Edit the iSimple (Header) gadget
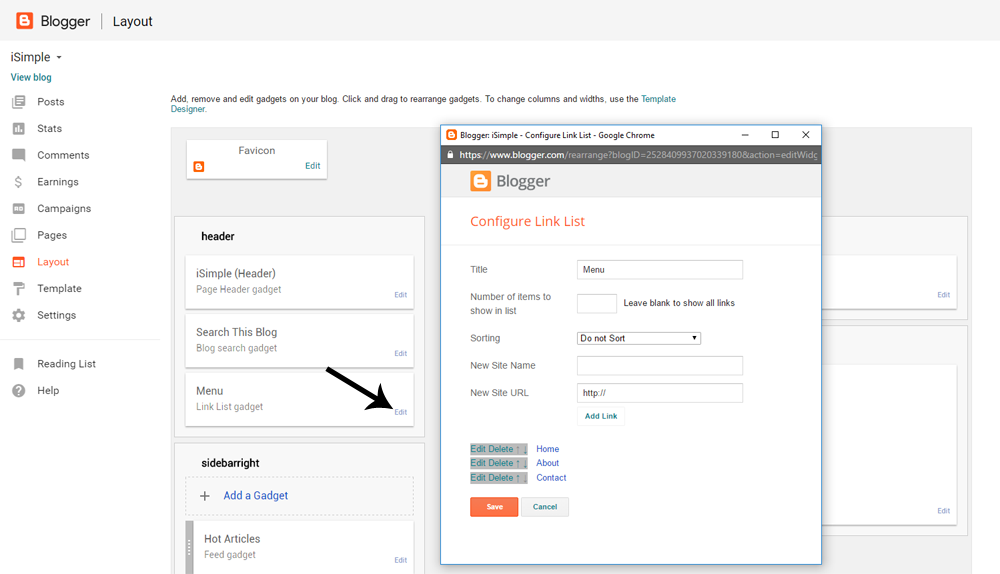 (x=401, y=295)
